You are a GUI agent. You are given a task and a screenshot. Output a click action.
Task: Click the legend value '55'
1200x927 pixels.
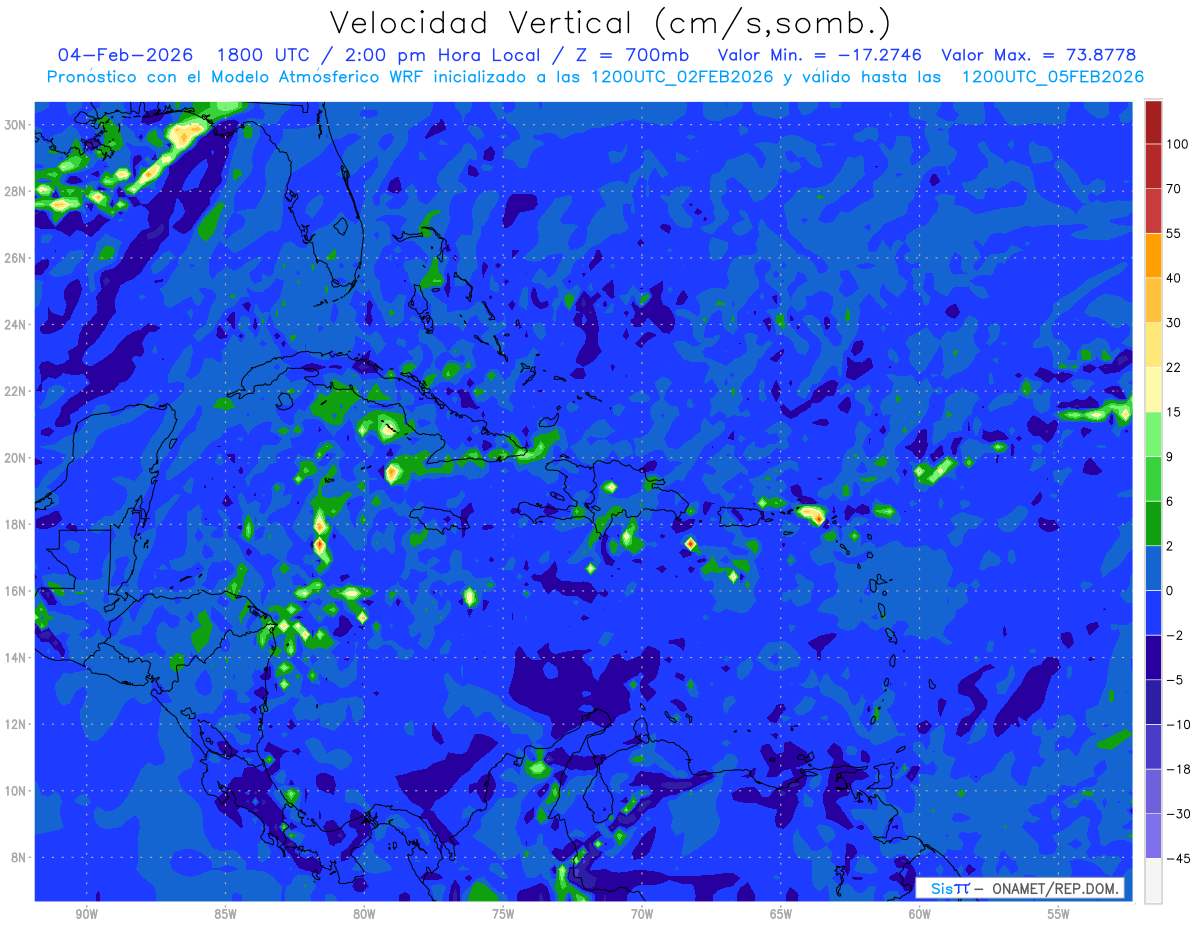[1174, 233]
